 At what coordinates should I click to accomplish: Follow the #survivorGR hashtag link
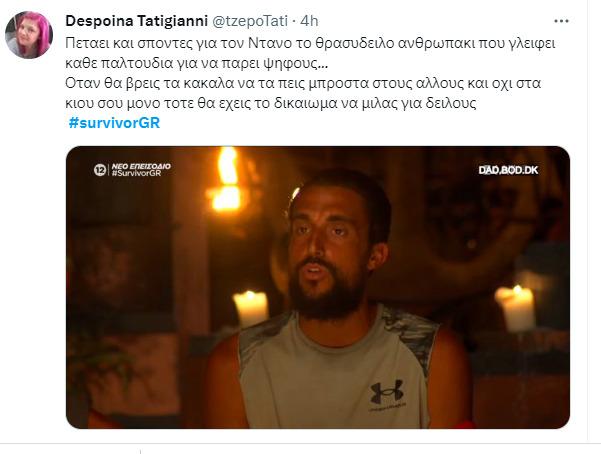click(114, 123)
